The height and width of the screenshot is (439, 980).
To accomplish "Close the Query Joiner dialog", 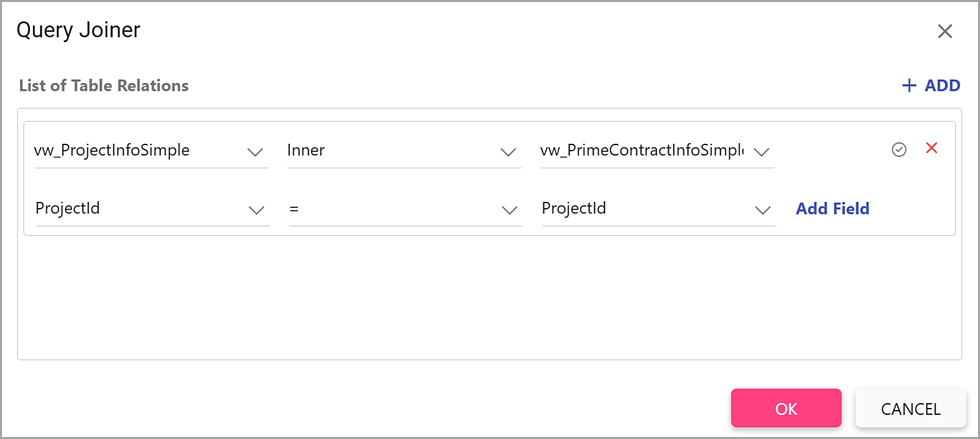I will pyautogui.click(x=944, y=32).
